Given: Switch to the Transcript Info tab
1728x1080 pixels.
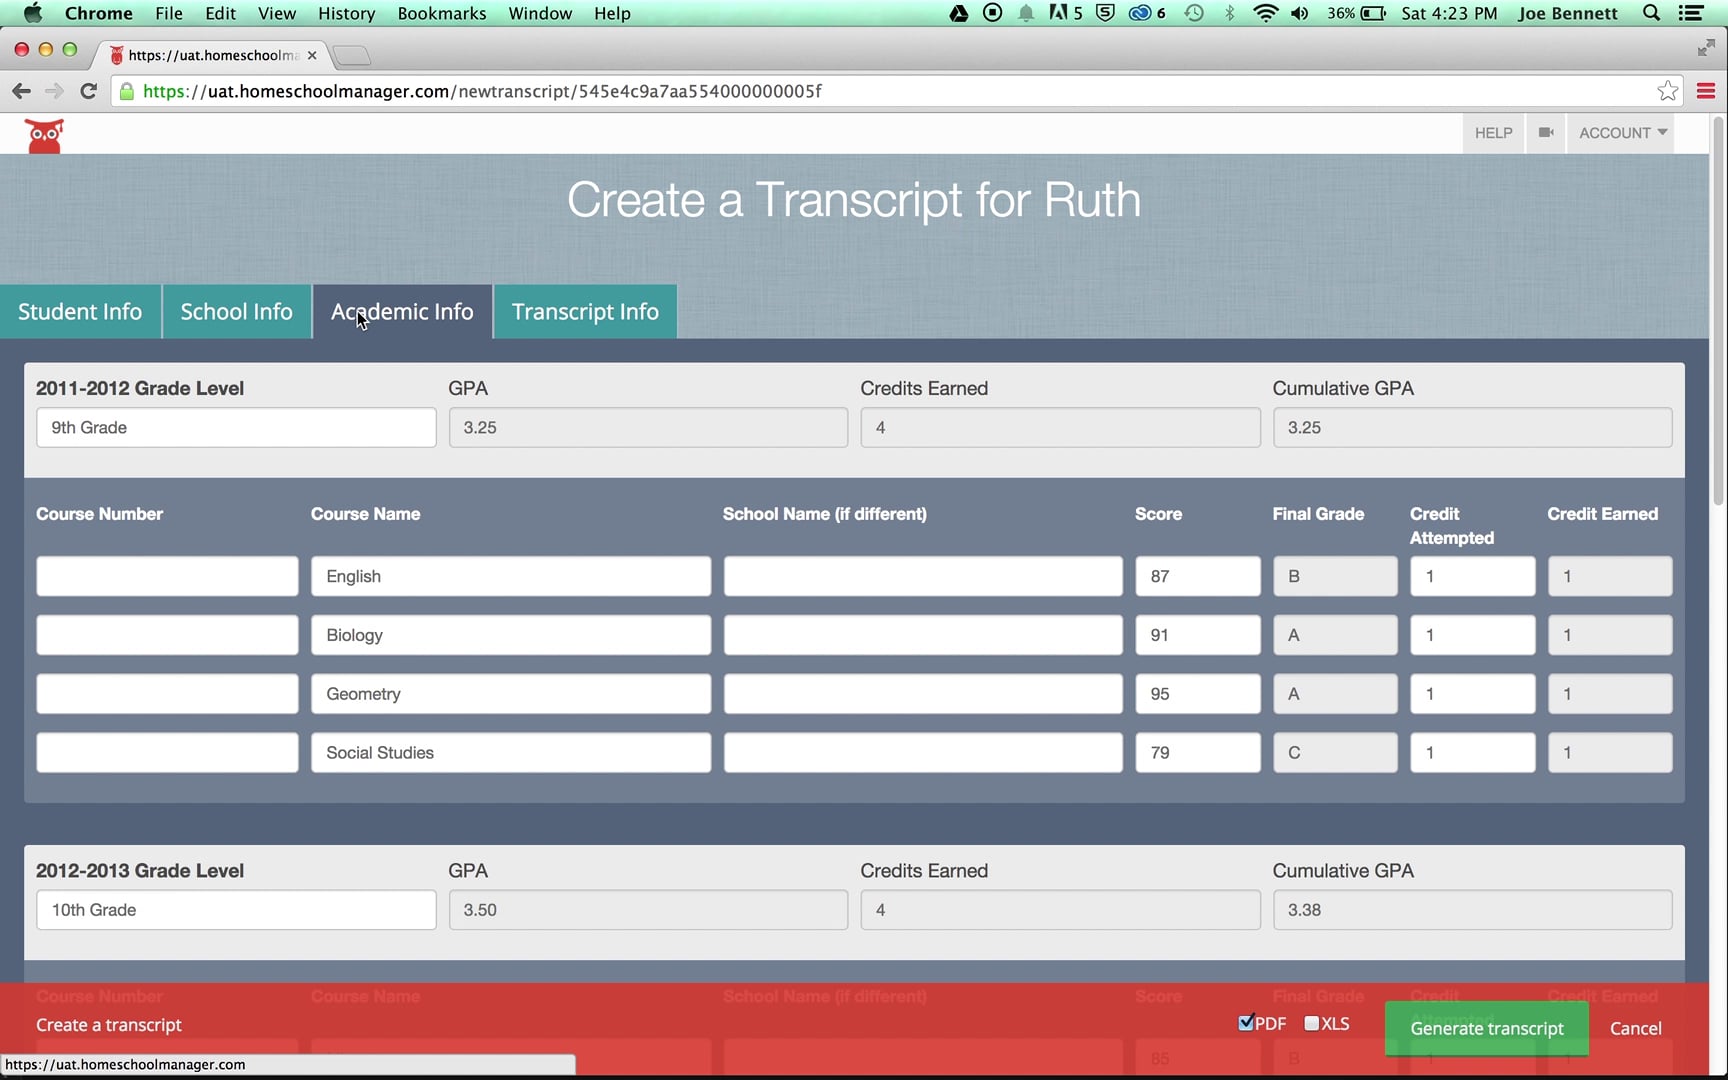Looking at the screenshot, I should (584, 311).
